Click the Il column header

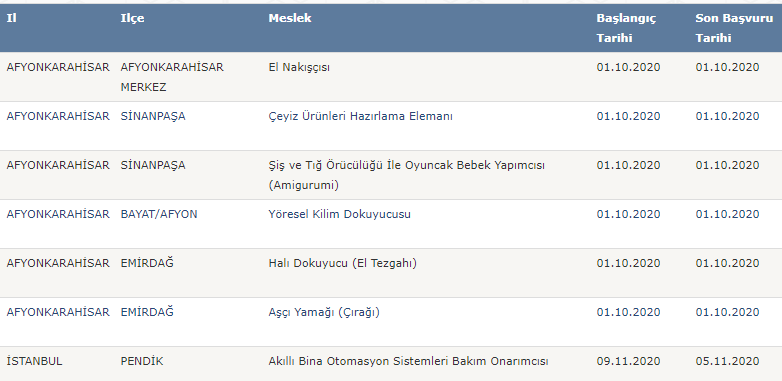click(x=11, y=18)
